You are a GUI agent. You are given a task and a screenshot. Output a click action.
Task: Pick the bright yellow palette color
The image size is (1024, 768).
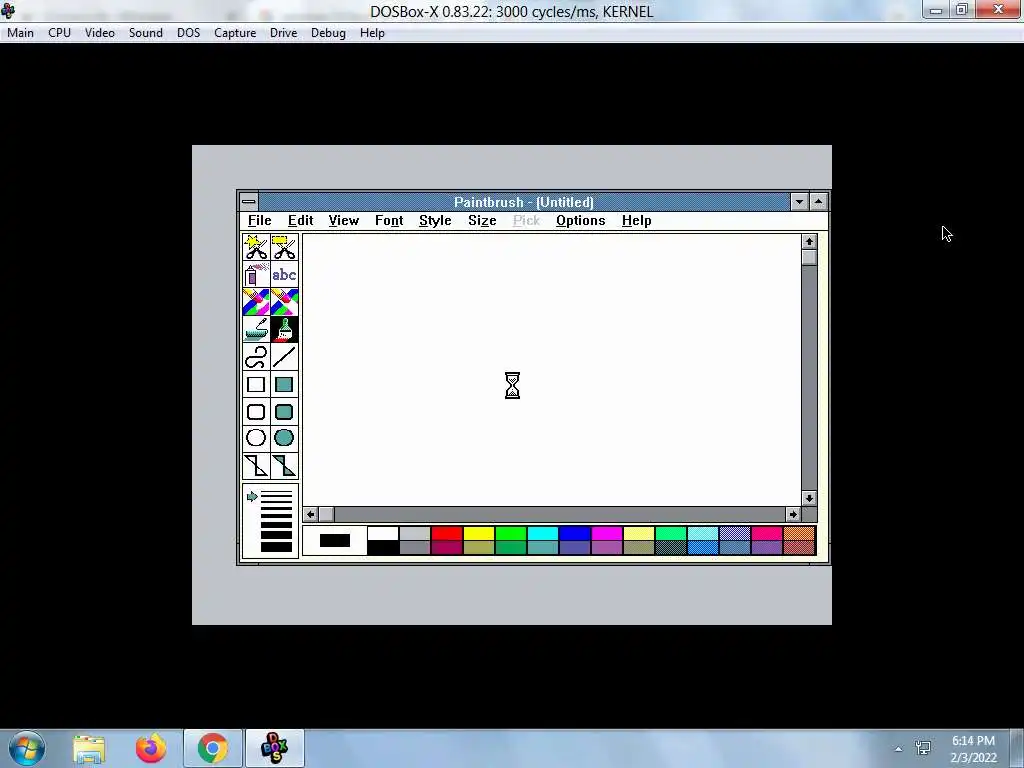coord(479,534)
